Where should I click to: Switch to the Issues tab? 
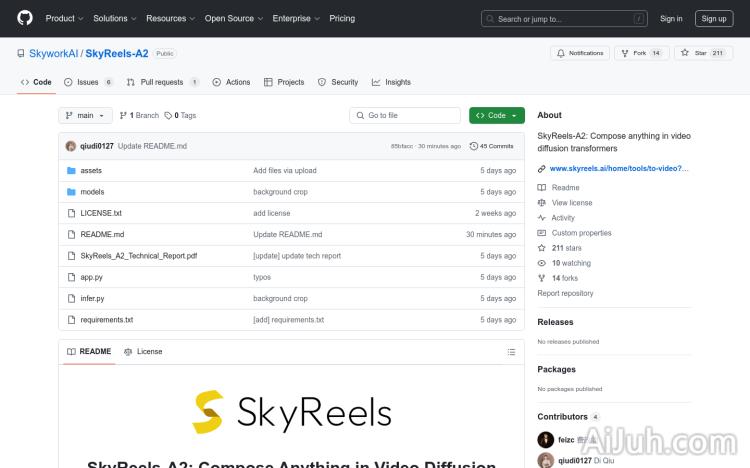(x=88, y=82)
